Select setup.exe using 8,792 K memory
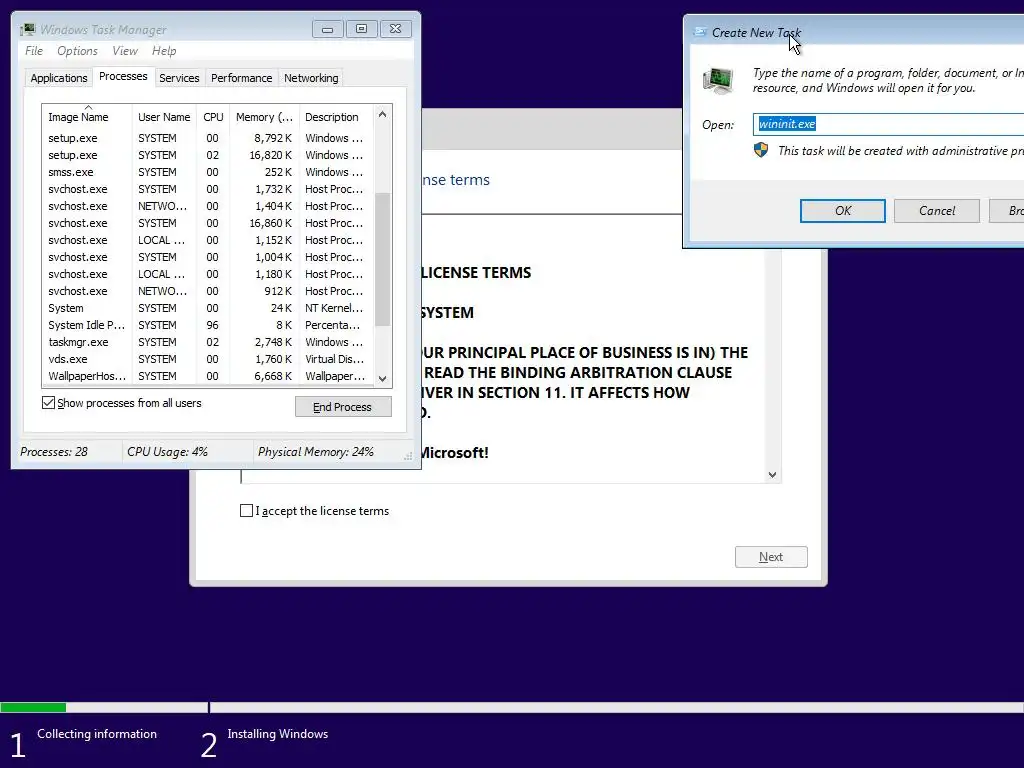The image size is (1024, 768). tap(208, 138)
